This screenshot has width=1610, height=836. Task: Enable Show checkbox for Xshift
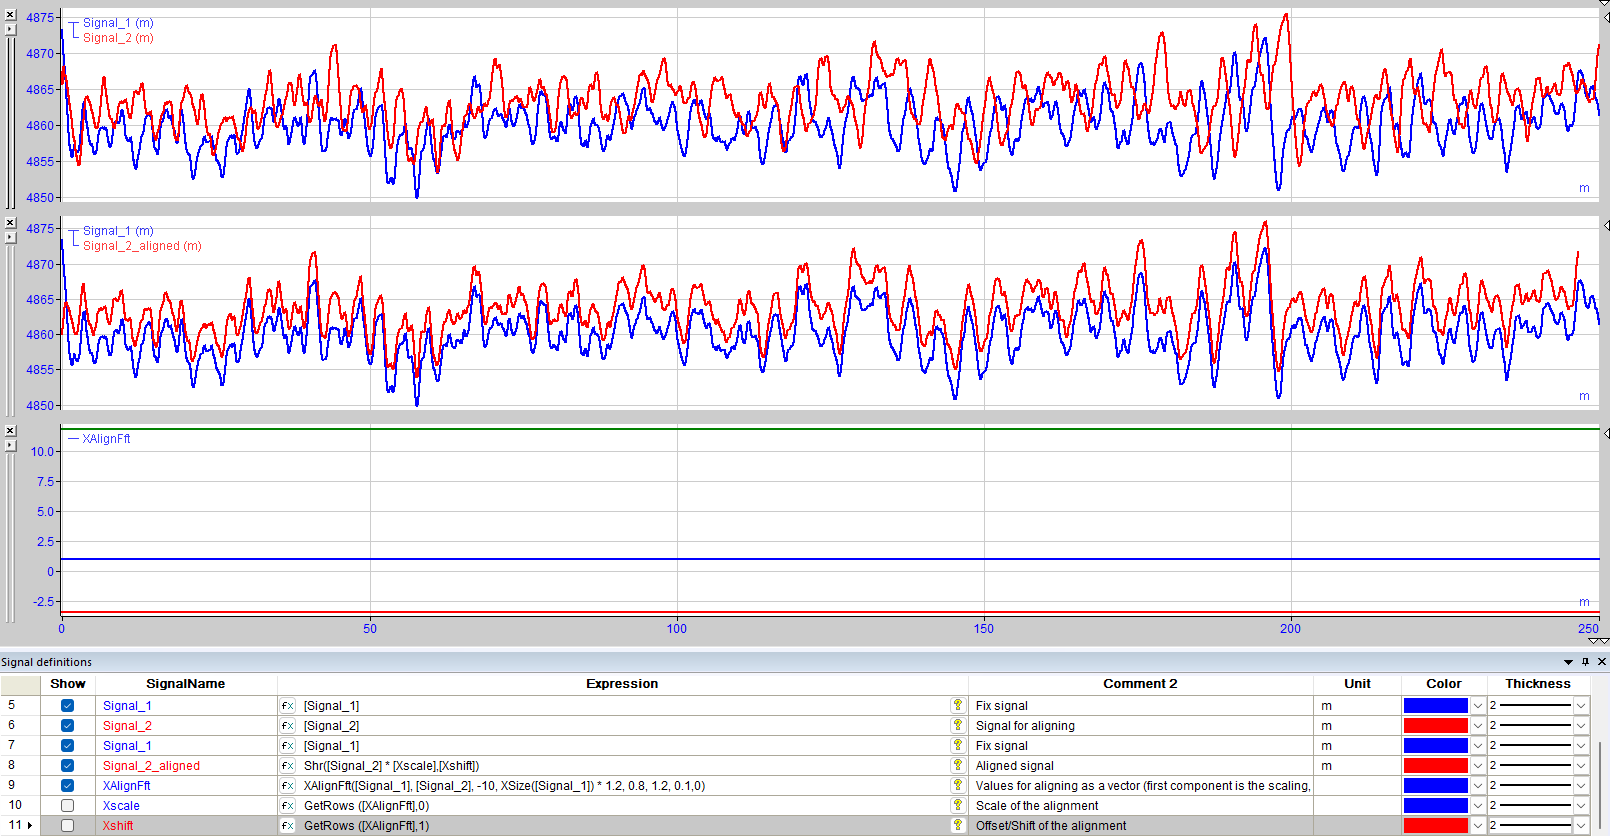(67, 825)
